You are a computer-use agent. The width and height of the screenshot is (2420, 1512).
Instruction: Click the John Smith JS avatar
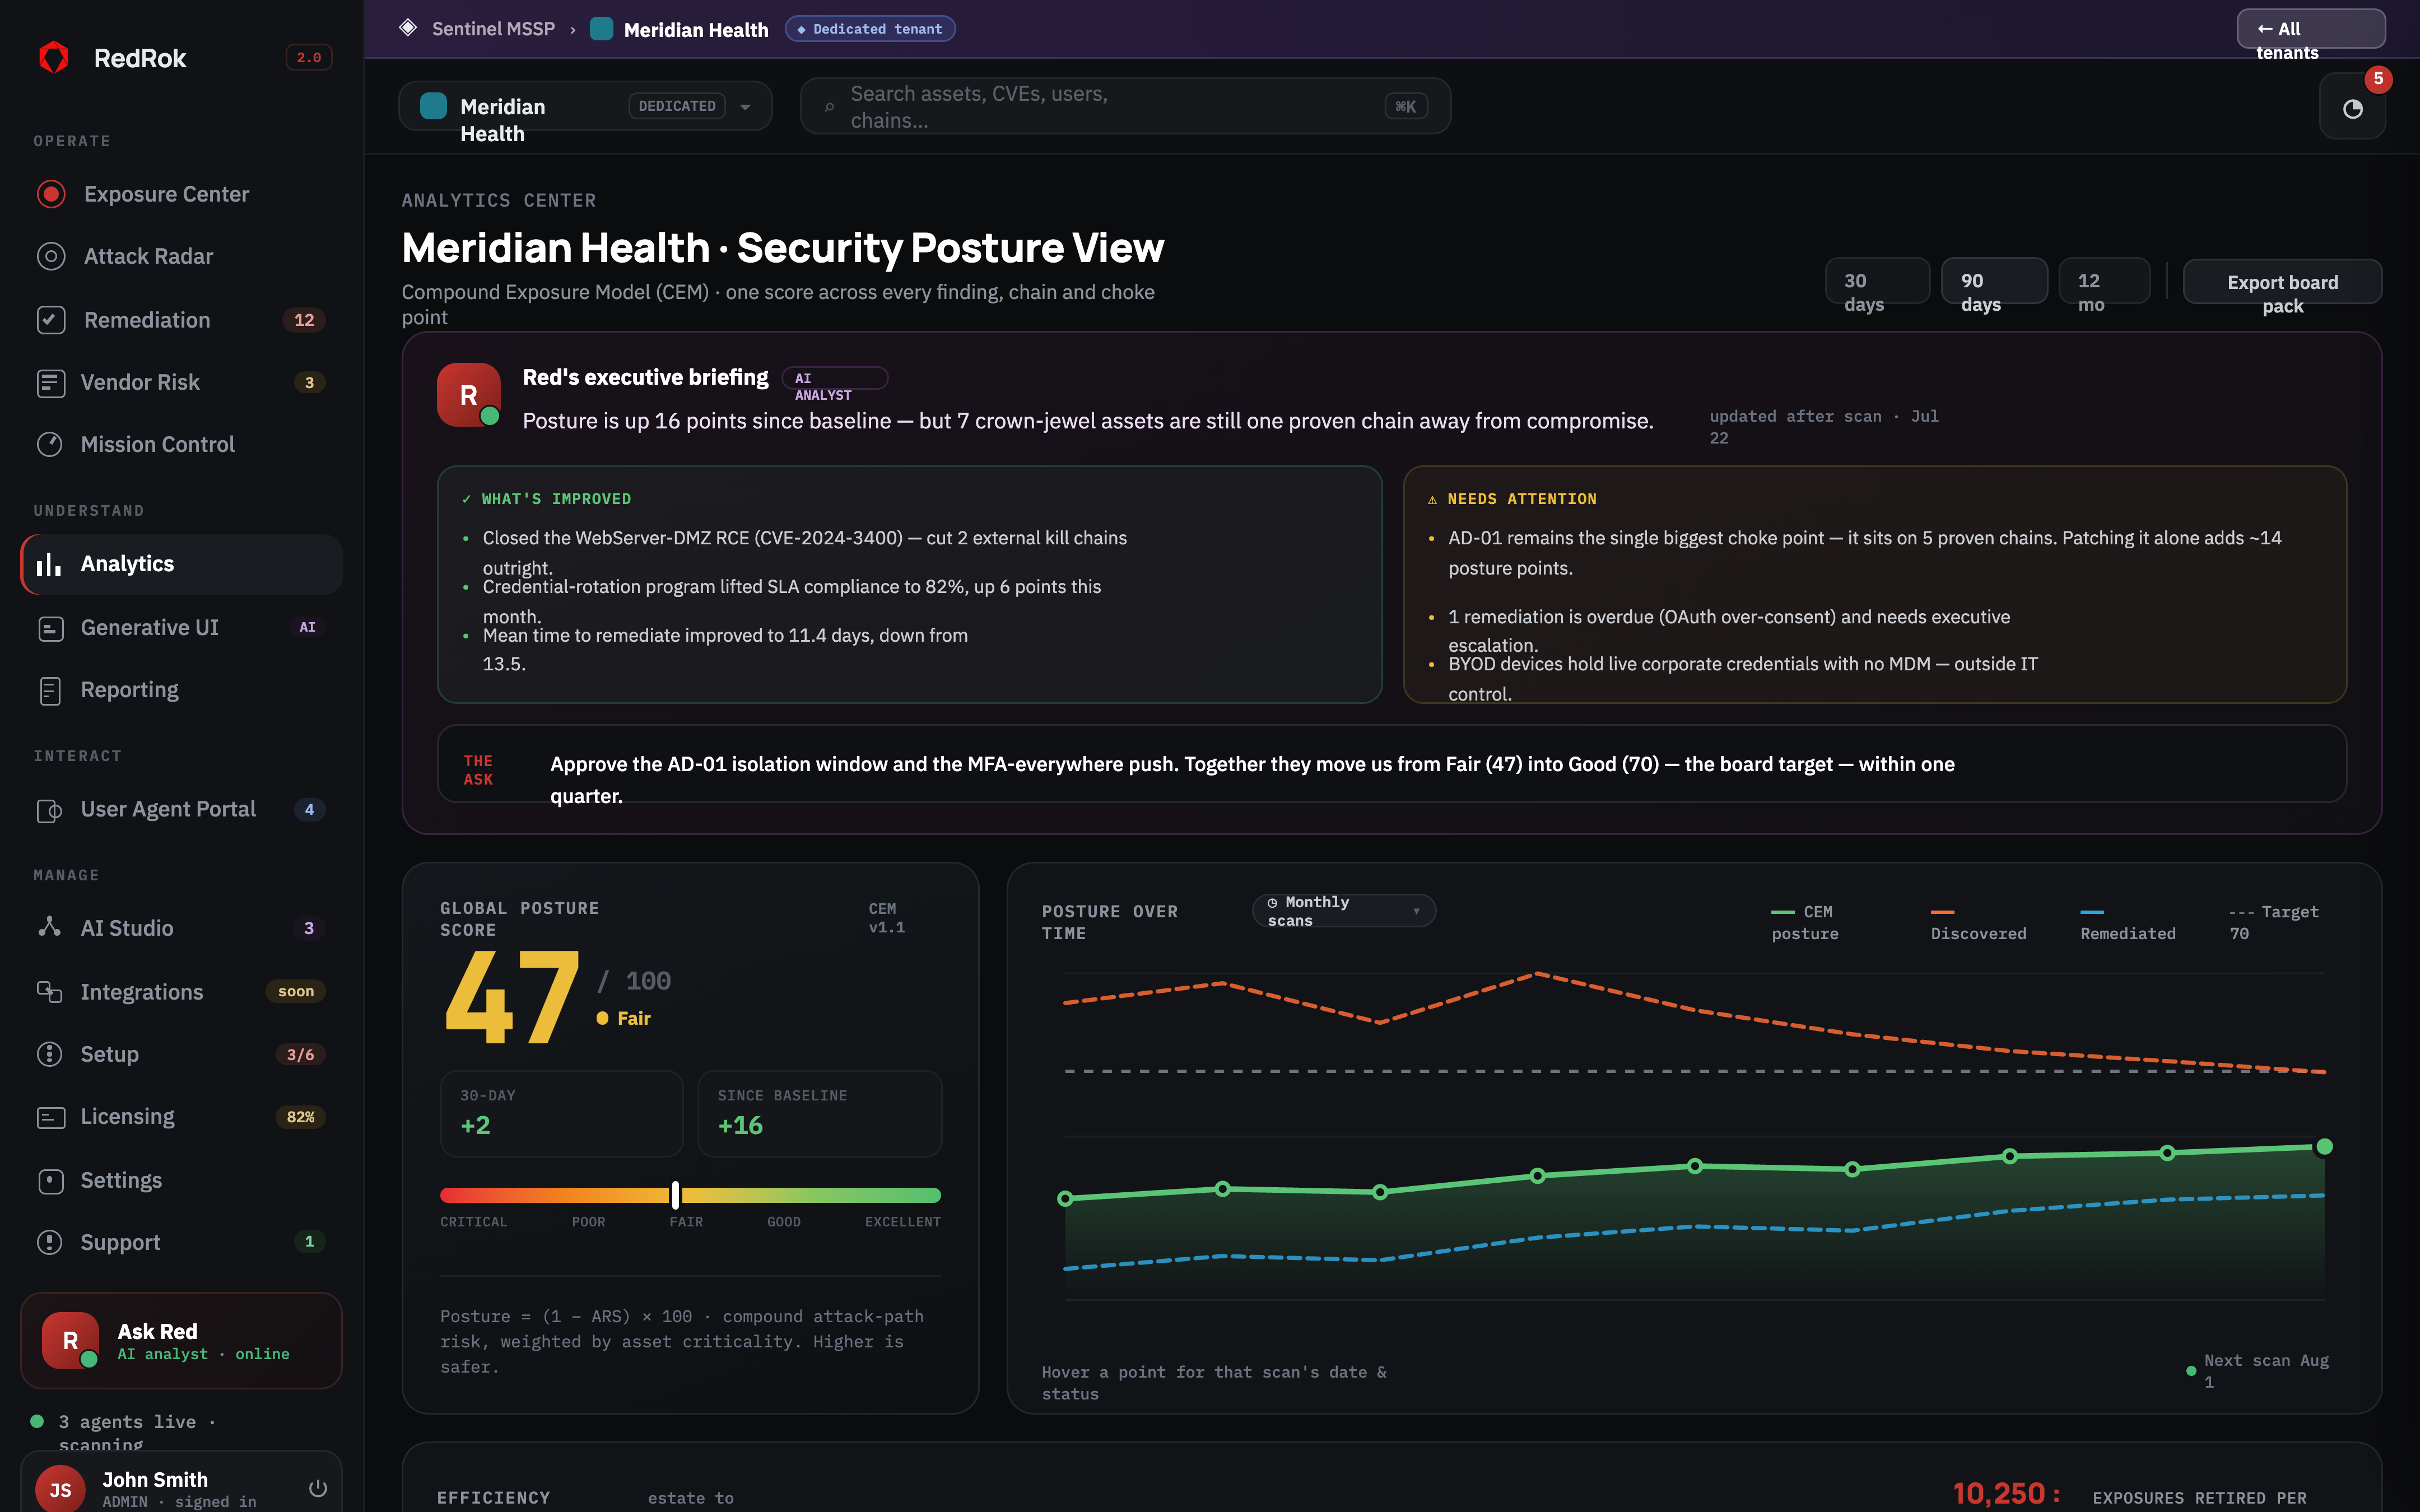pyautogui.click(x=60, y=1490)
